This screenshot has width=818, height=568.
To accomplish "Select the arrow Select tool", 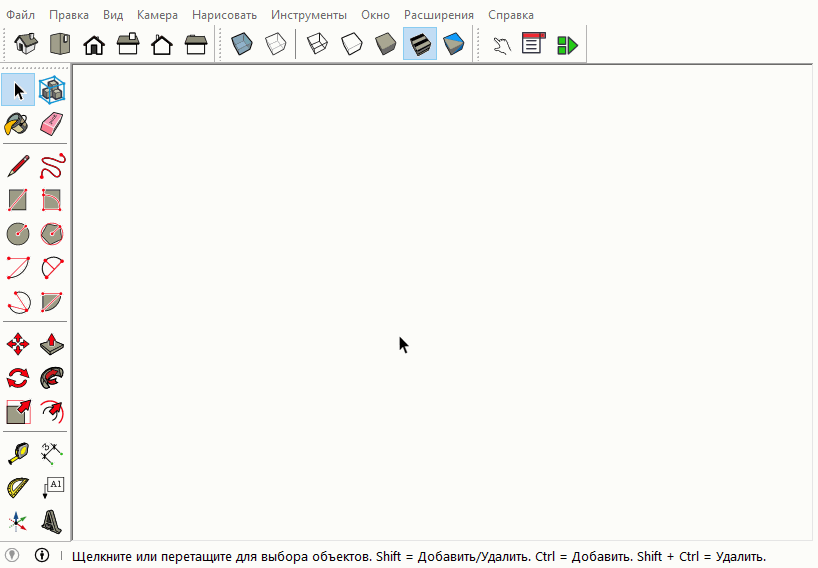I will pyautogui.click(x=18, y=90).
